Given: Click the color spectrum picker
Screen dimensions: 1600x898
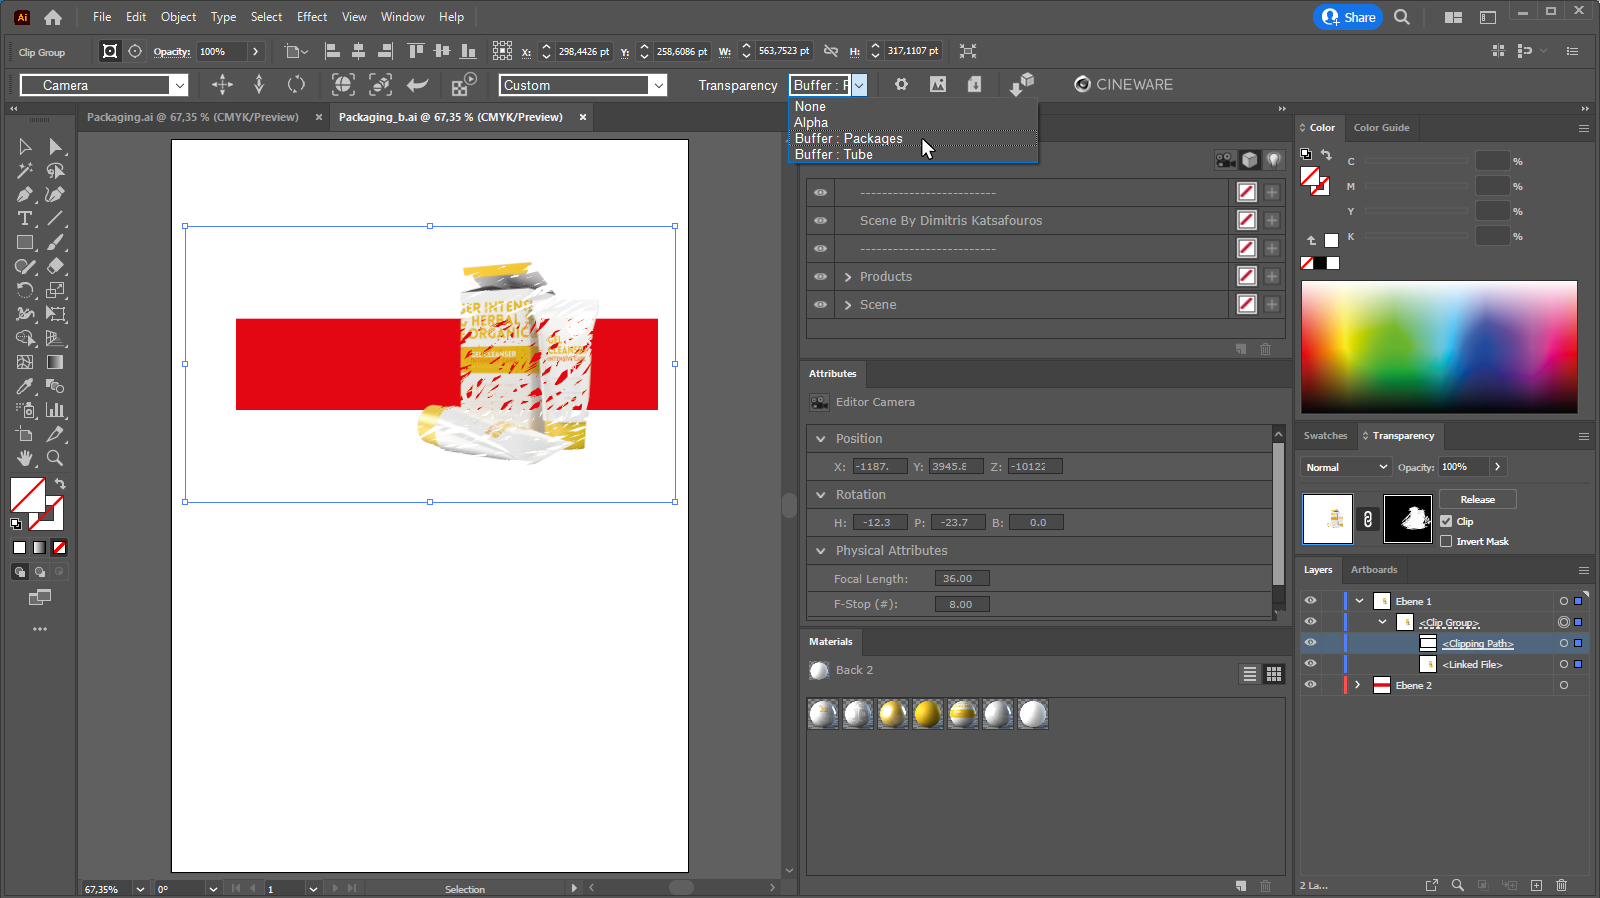Looking at the screenshot, I should tap(1439, 347).
